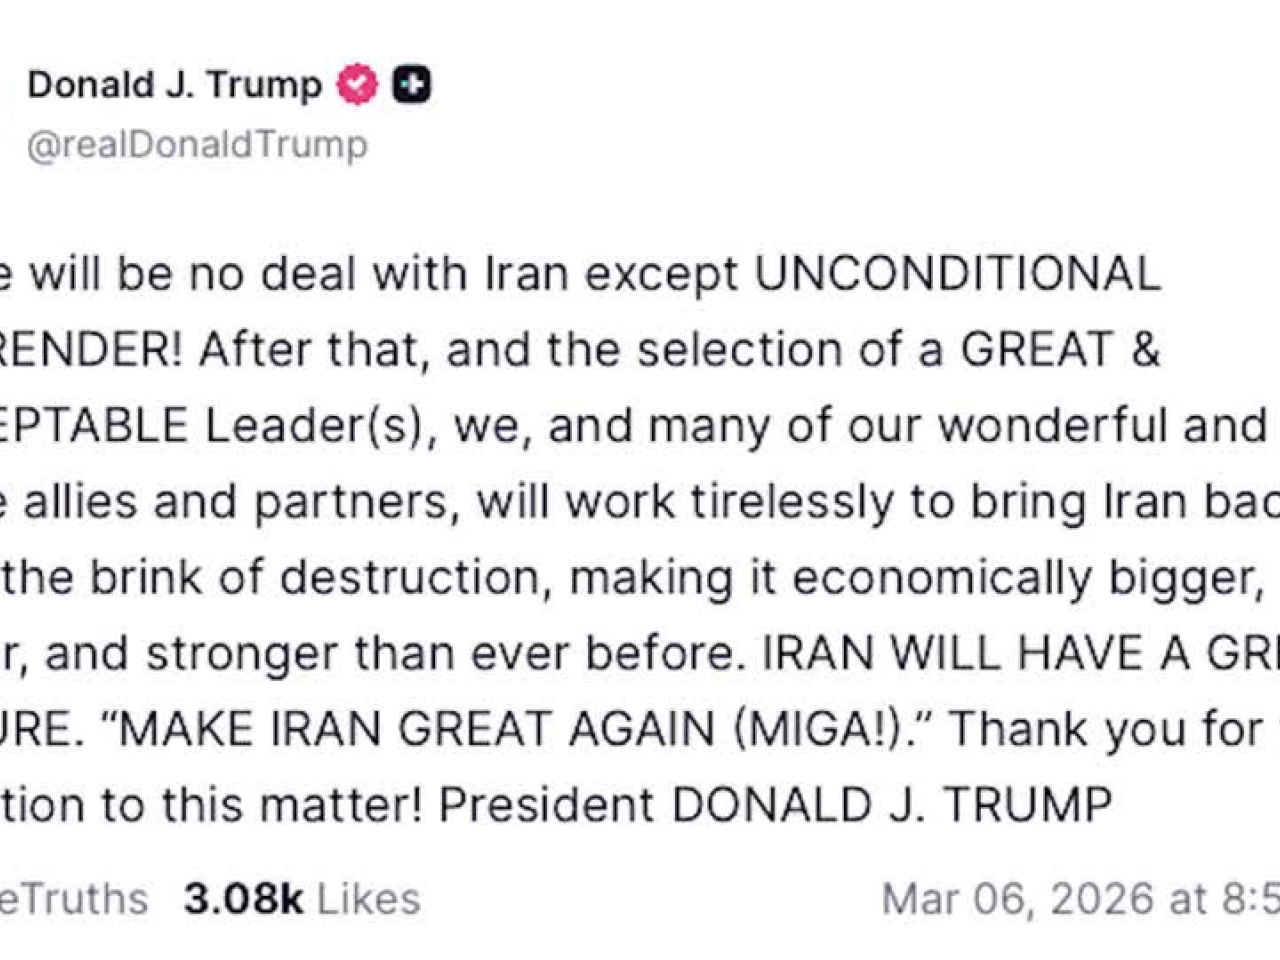Open Donald J. Trump's profile name

[174, 85]
